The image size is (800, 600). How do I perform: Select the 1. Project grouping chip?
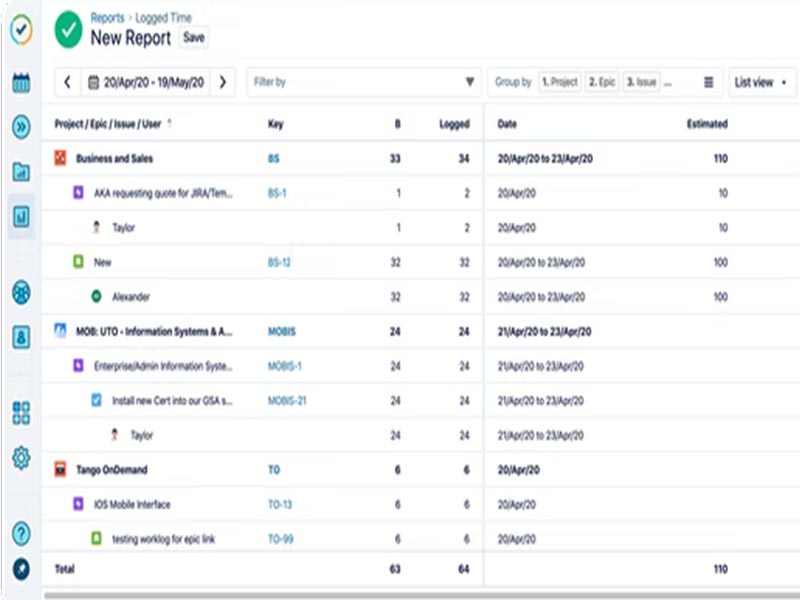pyautogui.click(x=559, y=81)
